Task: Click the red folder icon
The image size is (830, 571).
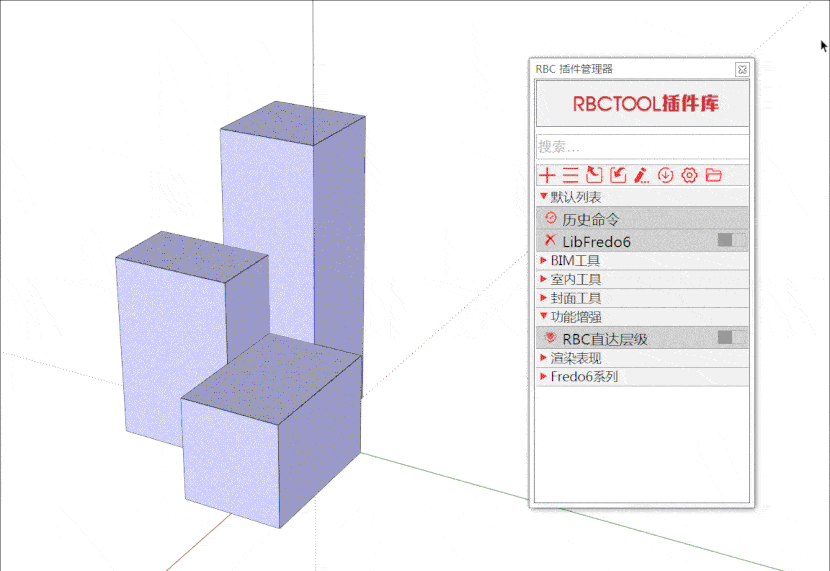Action: (x=713, y=175)
